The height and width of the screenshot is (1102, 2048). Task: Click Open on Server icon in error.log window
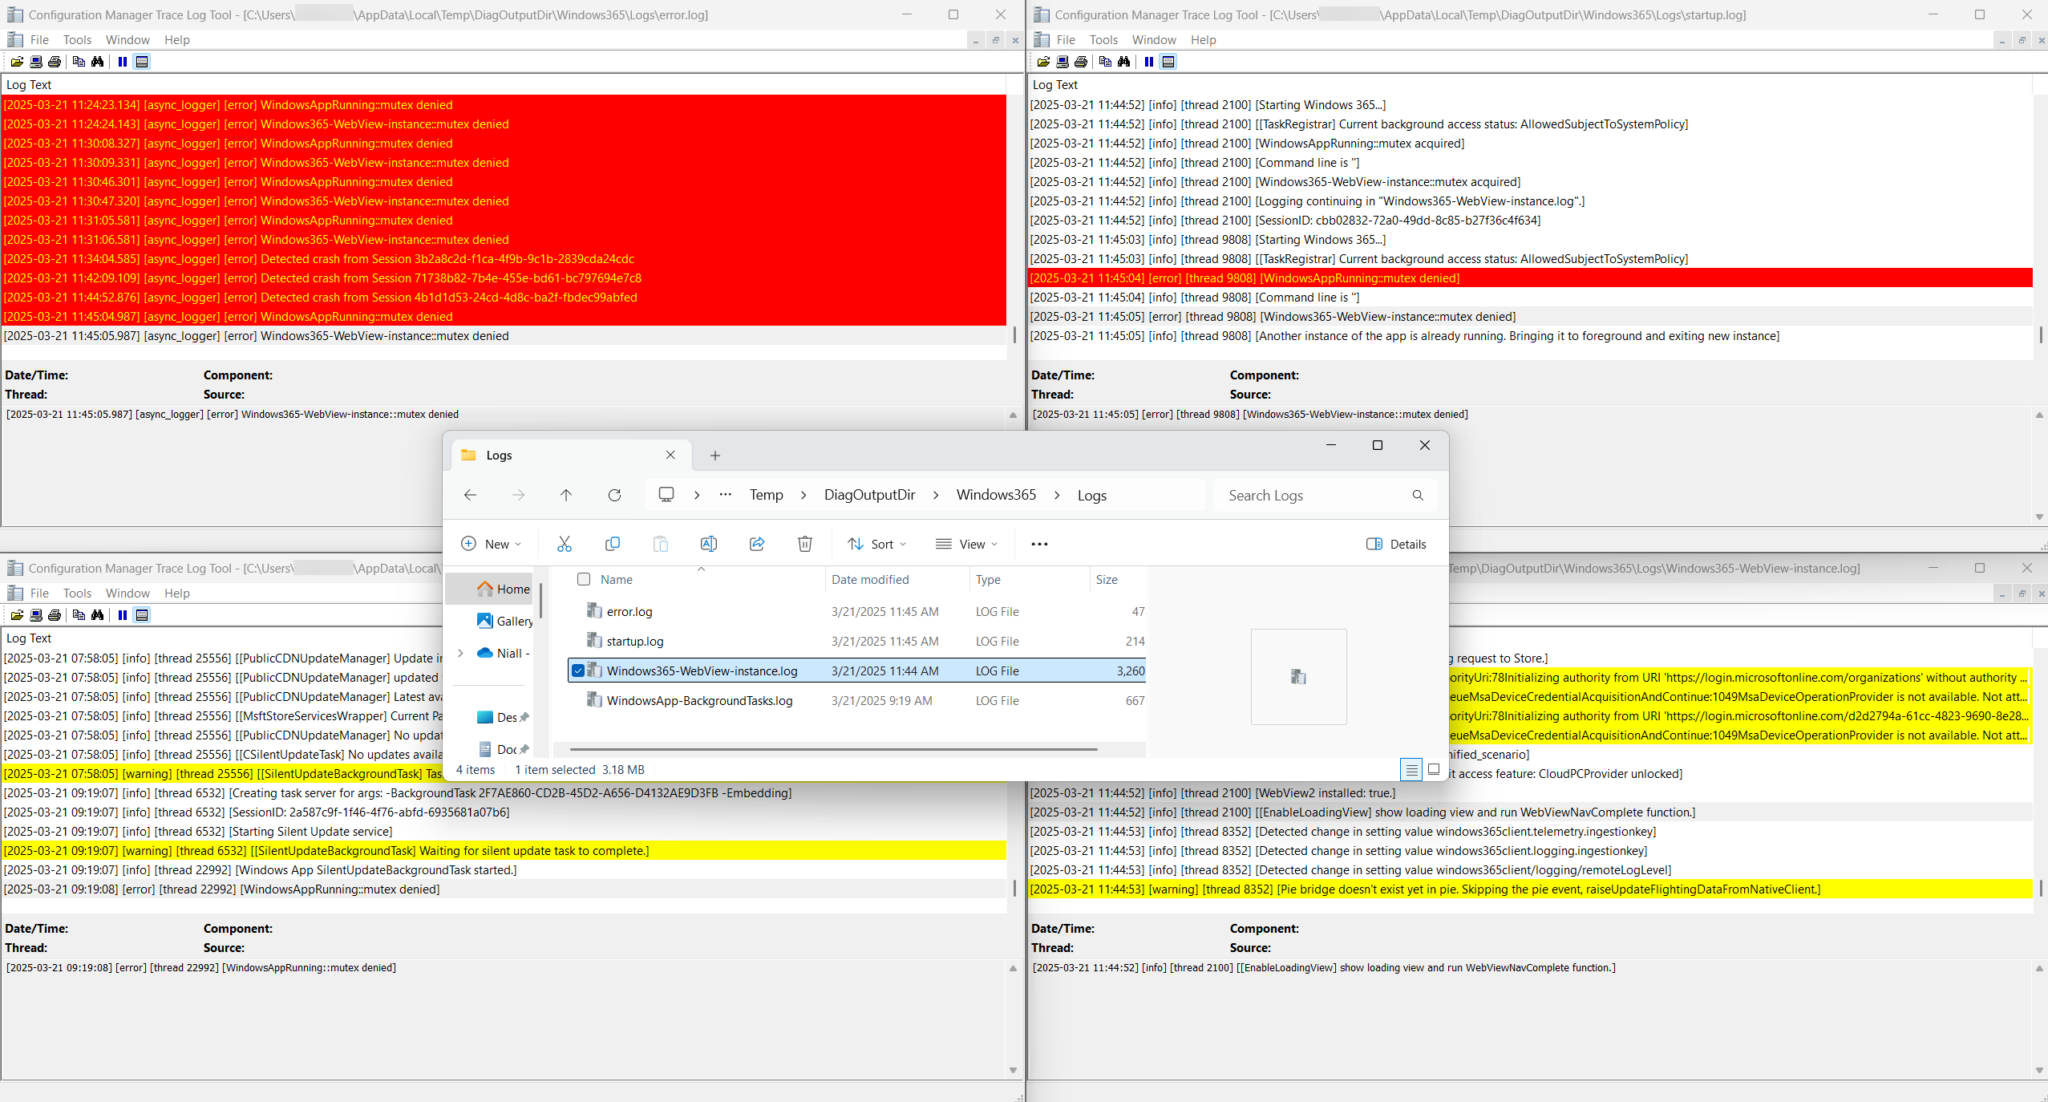[36, 62]
